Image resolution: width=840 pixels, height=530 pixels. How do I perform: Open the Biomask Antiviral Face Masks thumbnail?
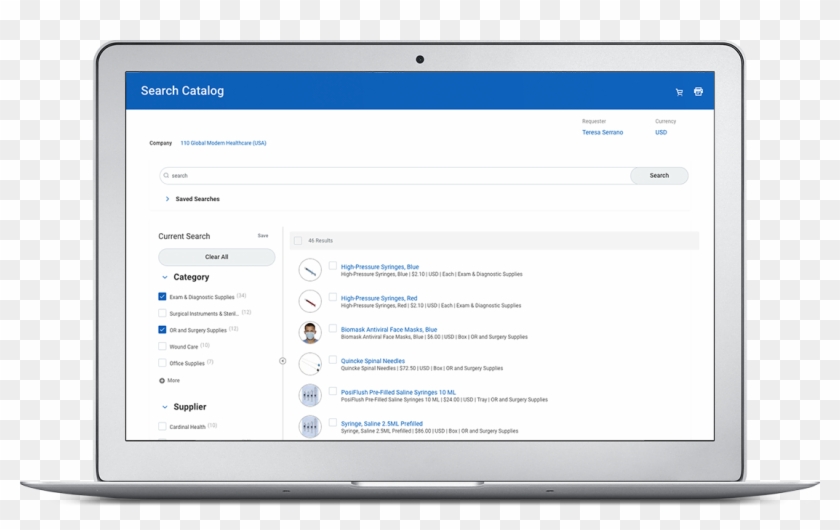tap(310, 332)
